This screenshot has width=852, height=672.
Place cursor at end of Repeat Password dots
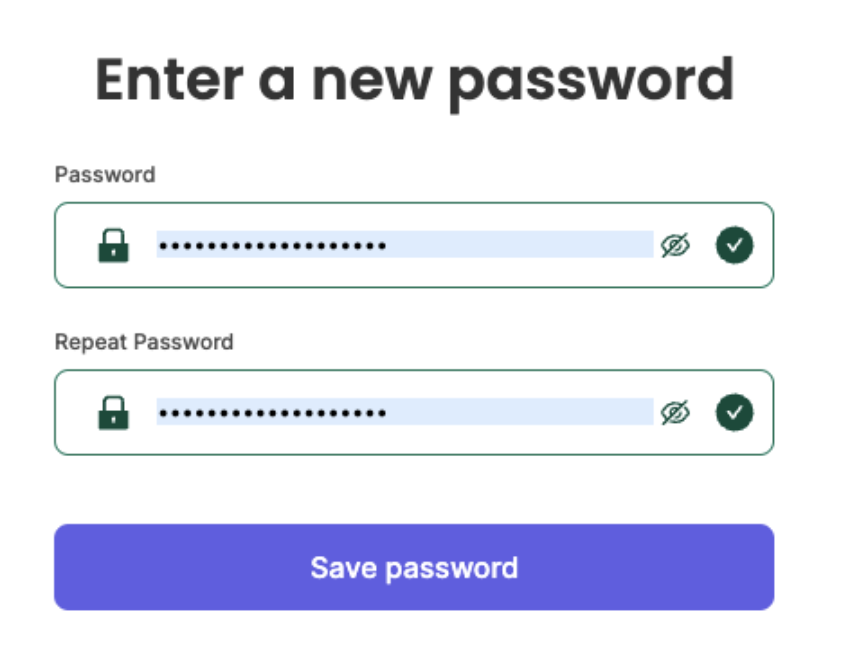click(387, 413)
